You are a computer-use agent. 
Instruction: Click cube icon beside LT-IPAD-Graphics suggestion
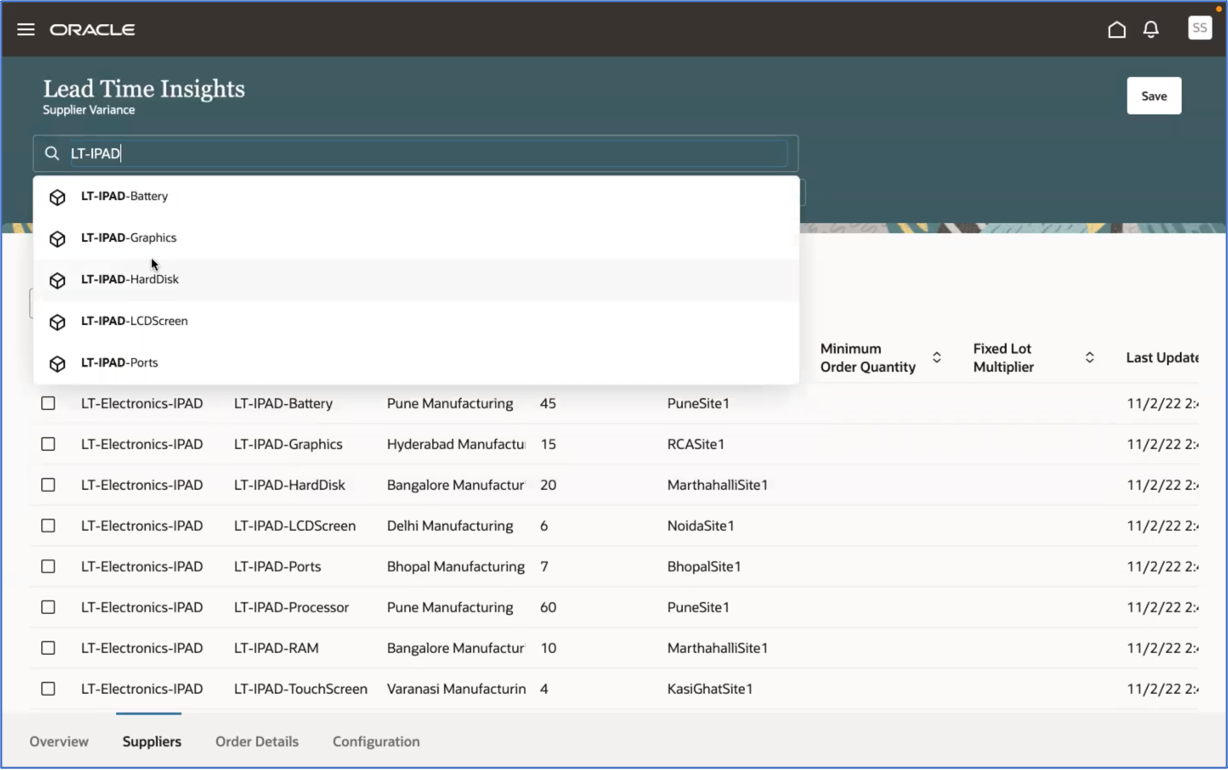coord(58,239)
